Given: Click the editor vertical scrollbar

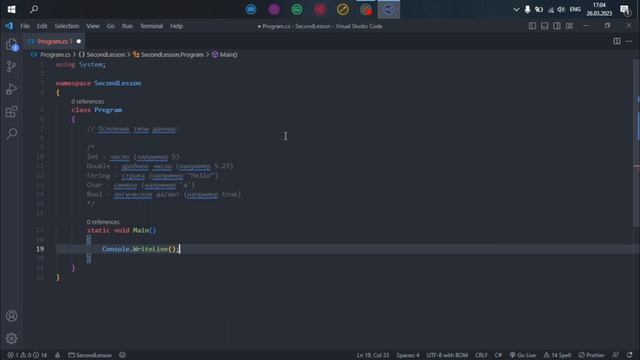Looking at the screenshot, I should click(x=637, y=143).
